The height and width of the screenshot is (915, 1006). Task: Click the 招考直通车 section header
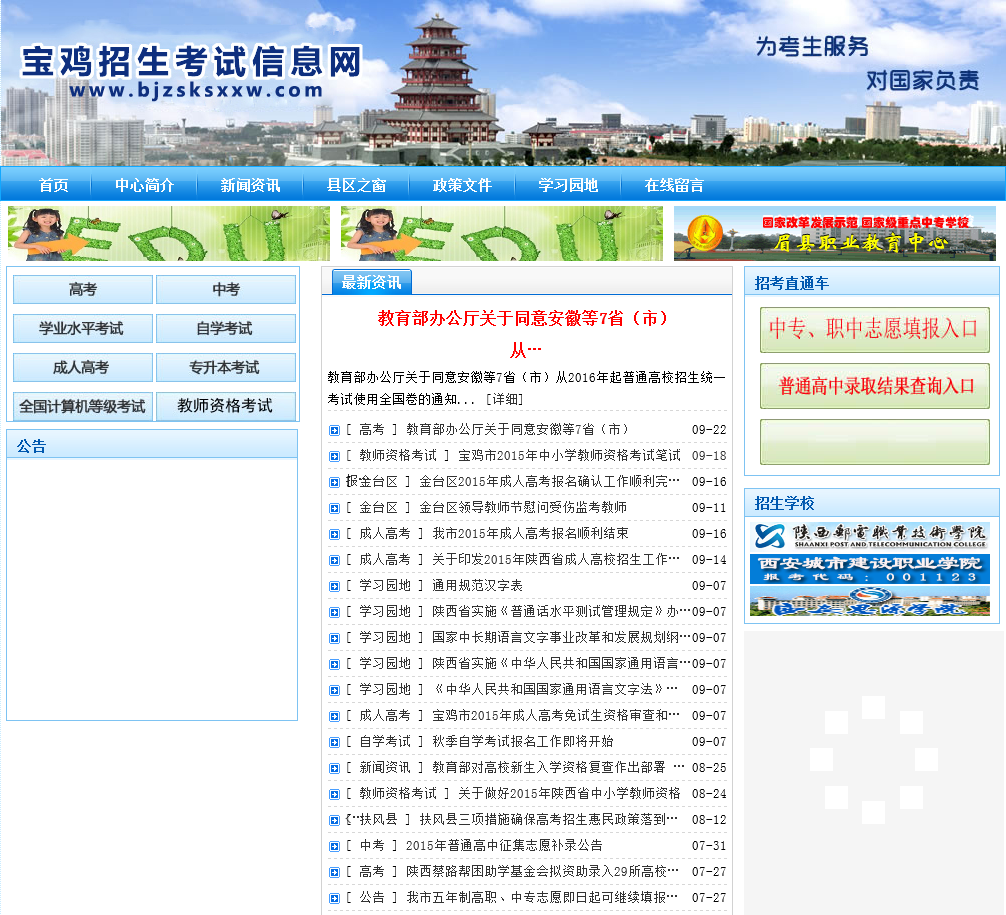[871, 282]
